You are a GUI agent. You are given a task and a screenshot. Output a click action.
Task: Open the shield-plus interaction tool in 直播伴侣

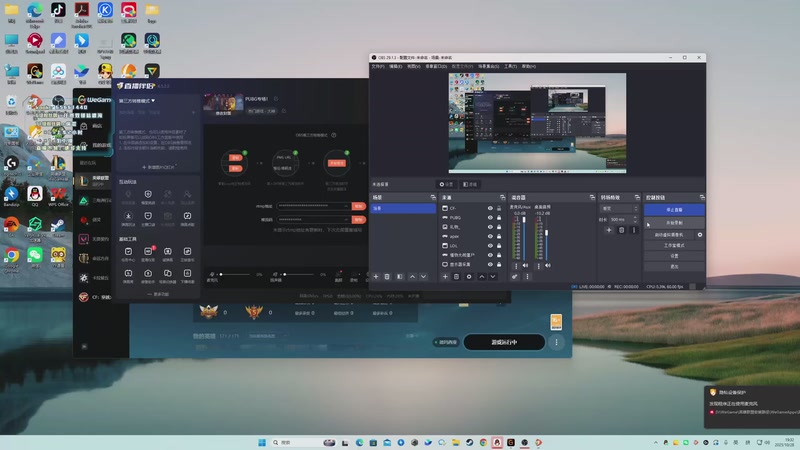[x=148, y=194]
